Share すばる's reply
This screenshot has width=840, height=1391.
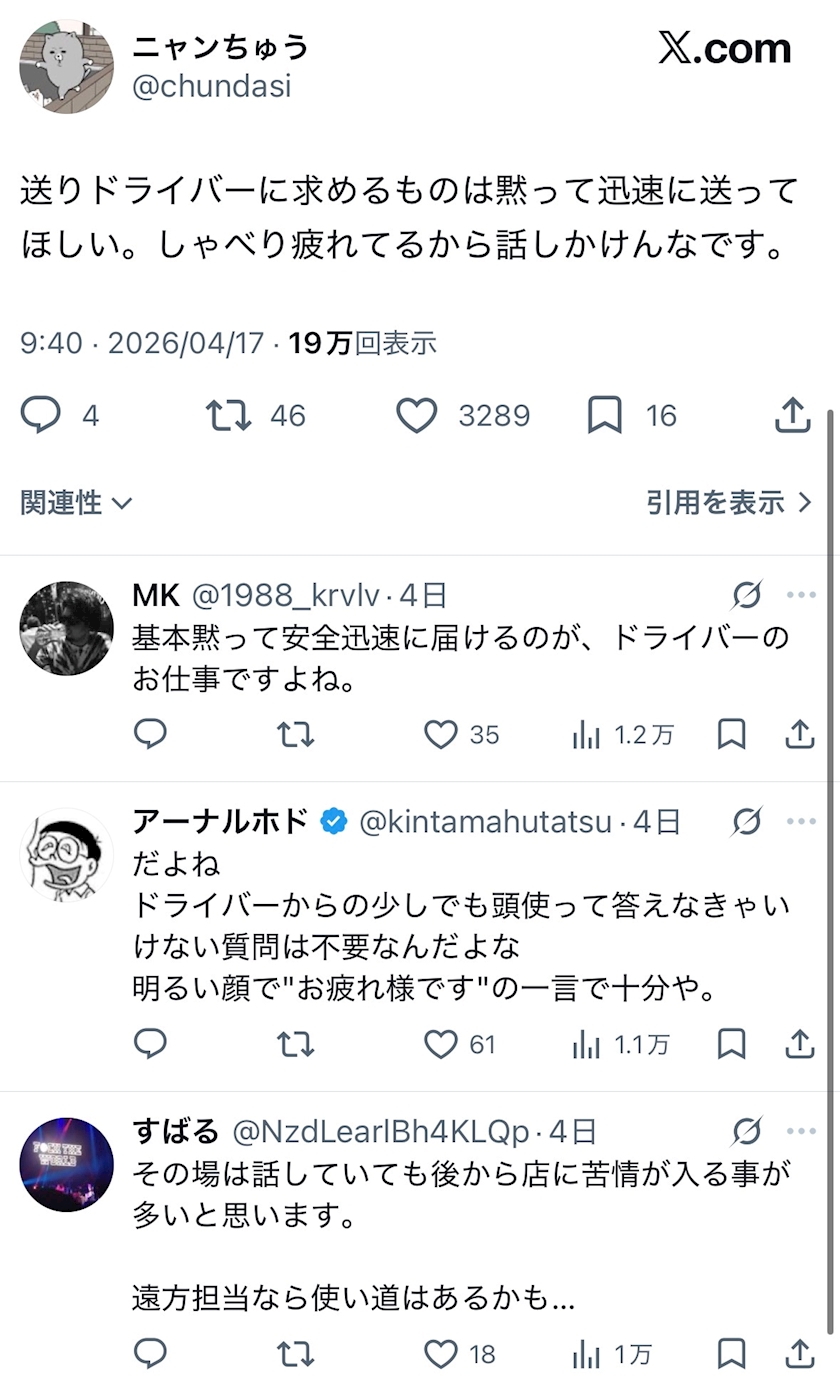[799, 1354]
